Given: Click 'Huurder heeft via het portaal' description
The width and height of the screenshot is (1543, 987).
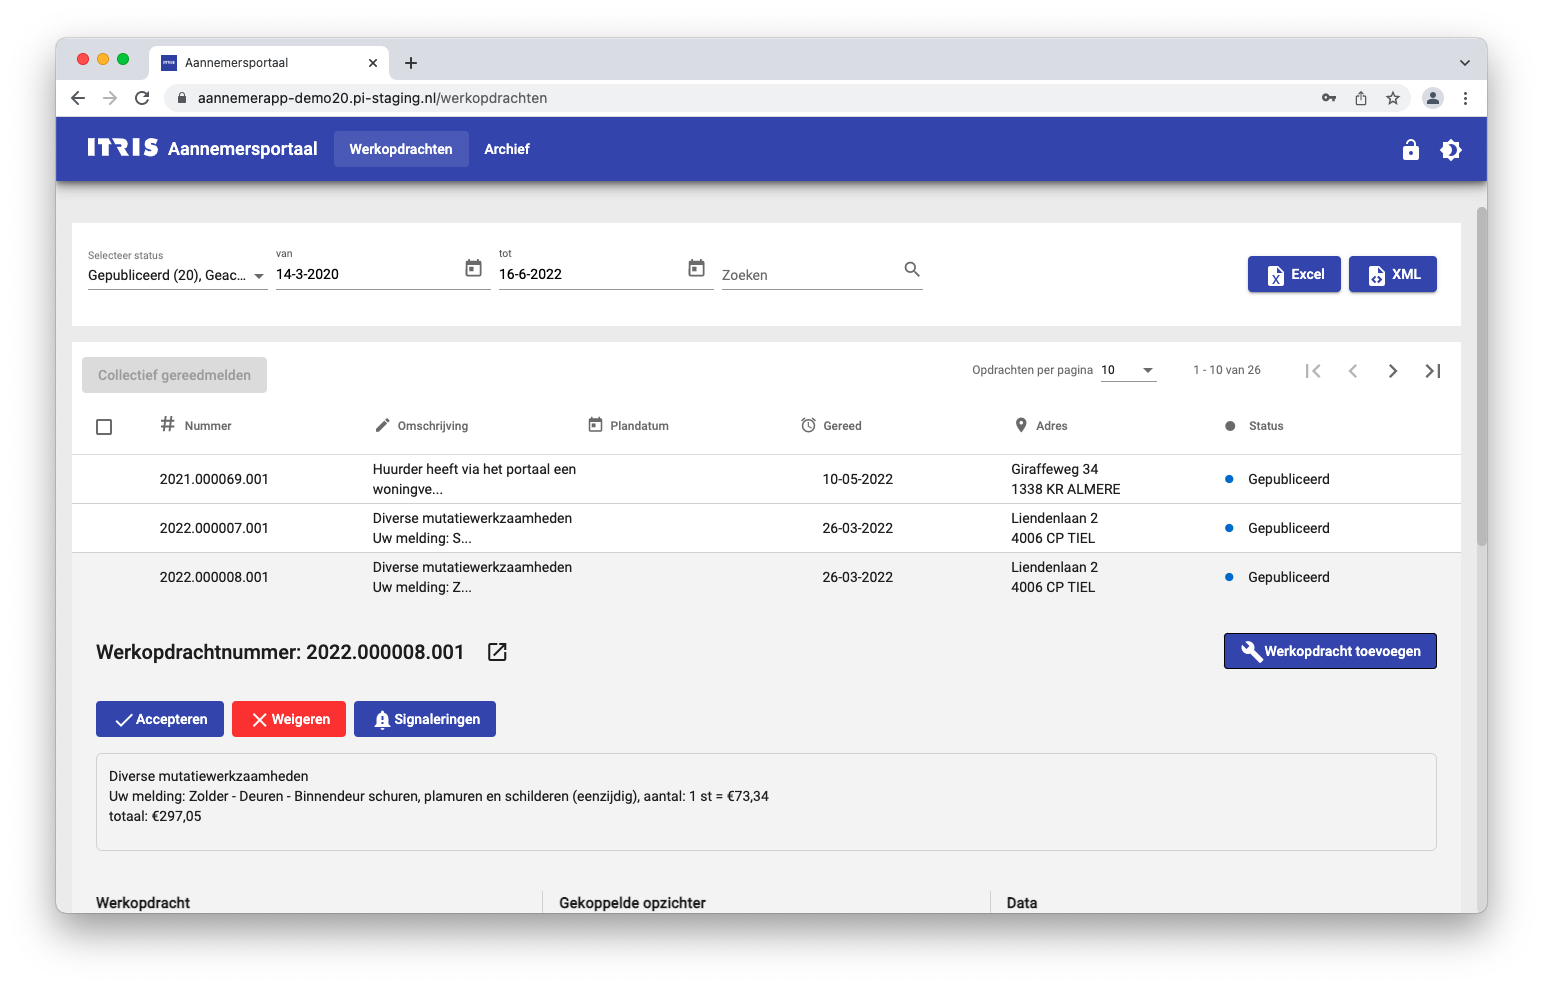Looking at the screenshot, I should (x=474, y=479).
